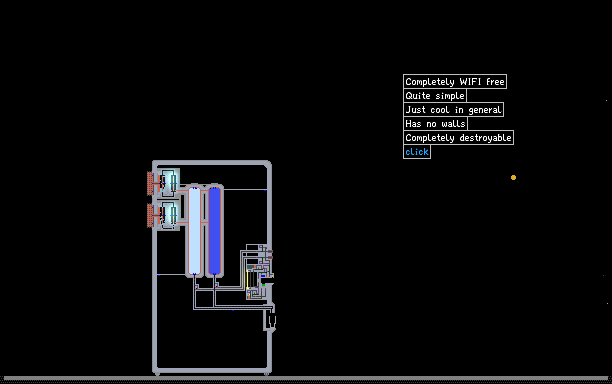612x384 pixels.
Task: Click the small orange dot particle
Action: point(513,178)
